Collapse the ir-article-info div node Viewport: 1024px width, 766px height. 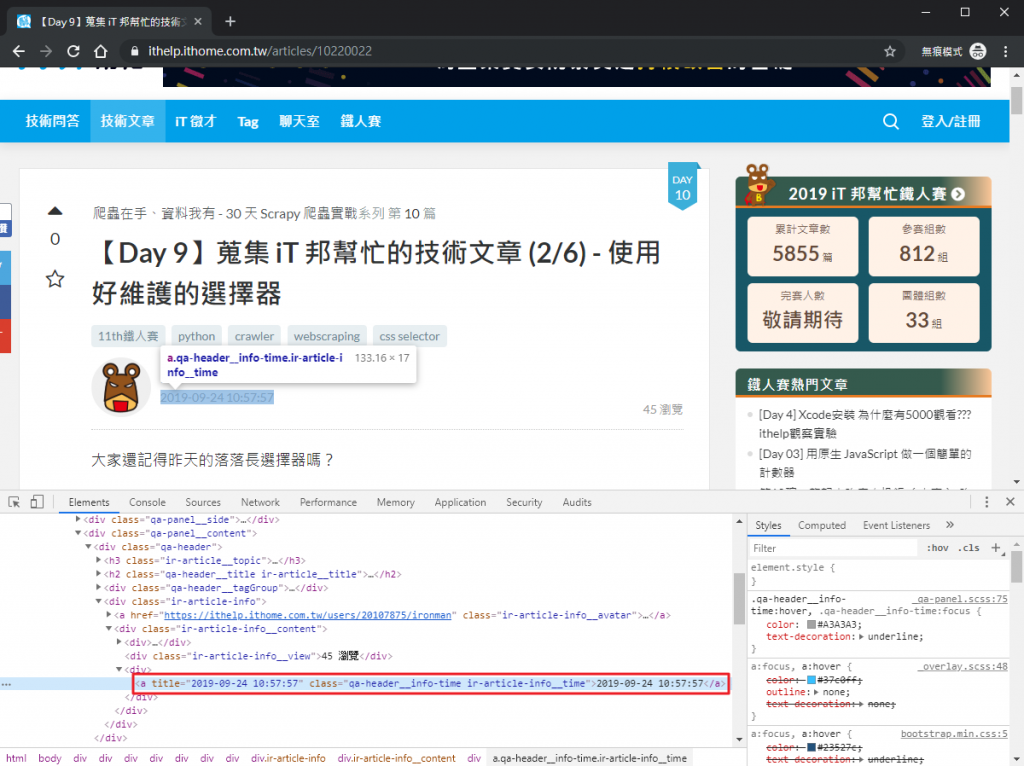click(99, 602)
